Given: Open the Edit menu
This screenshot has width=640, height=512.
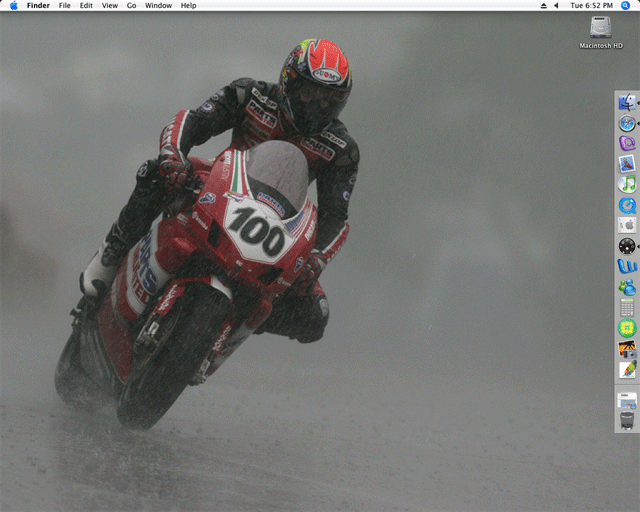Looking at the screenshot, I should 86,5.
